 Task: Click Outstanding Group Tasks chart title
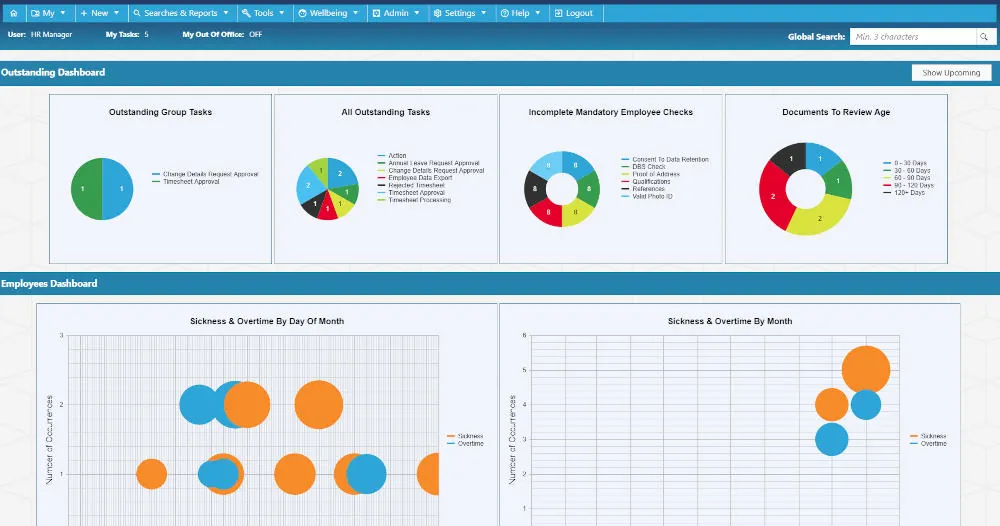click(160, 112)
